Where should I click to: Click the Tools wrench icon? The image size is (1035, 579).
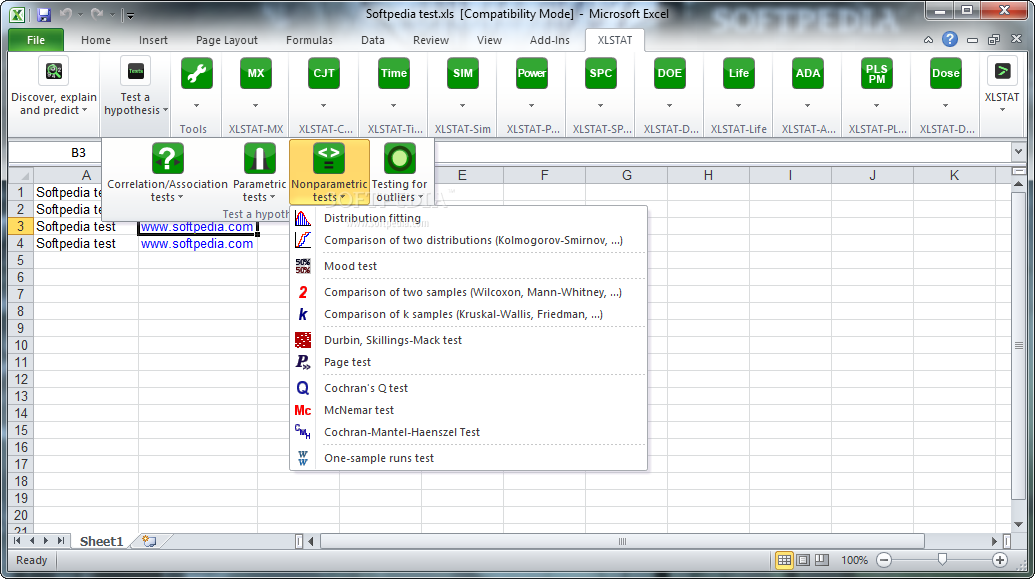(x=197, y=73)
